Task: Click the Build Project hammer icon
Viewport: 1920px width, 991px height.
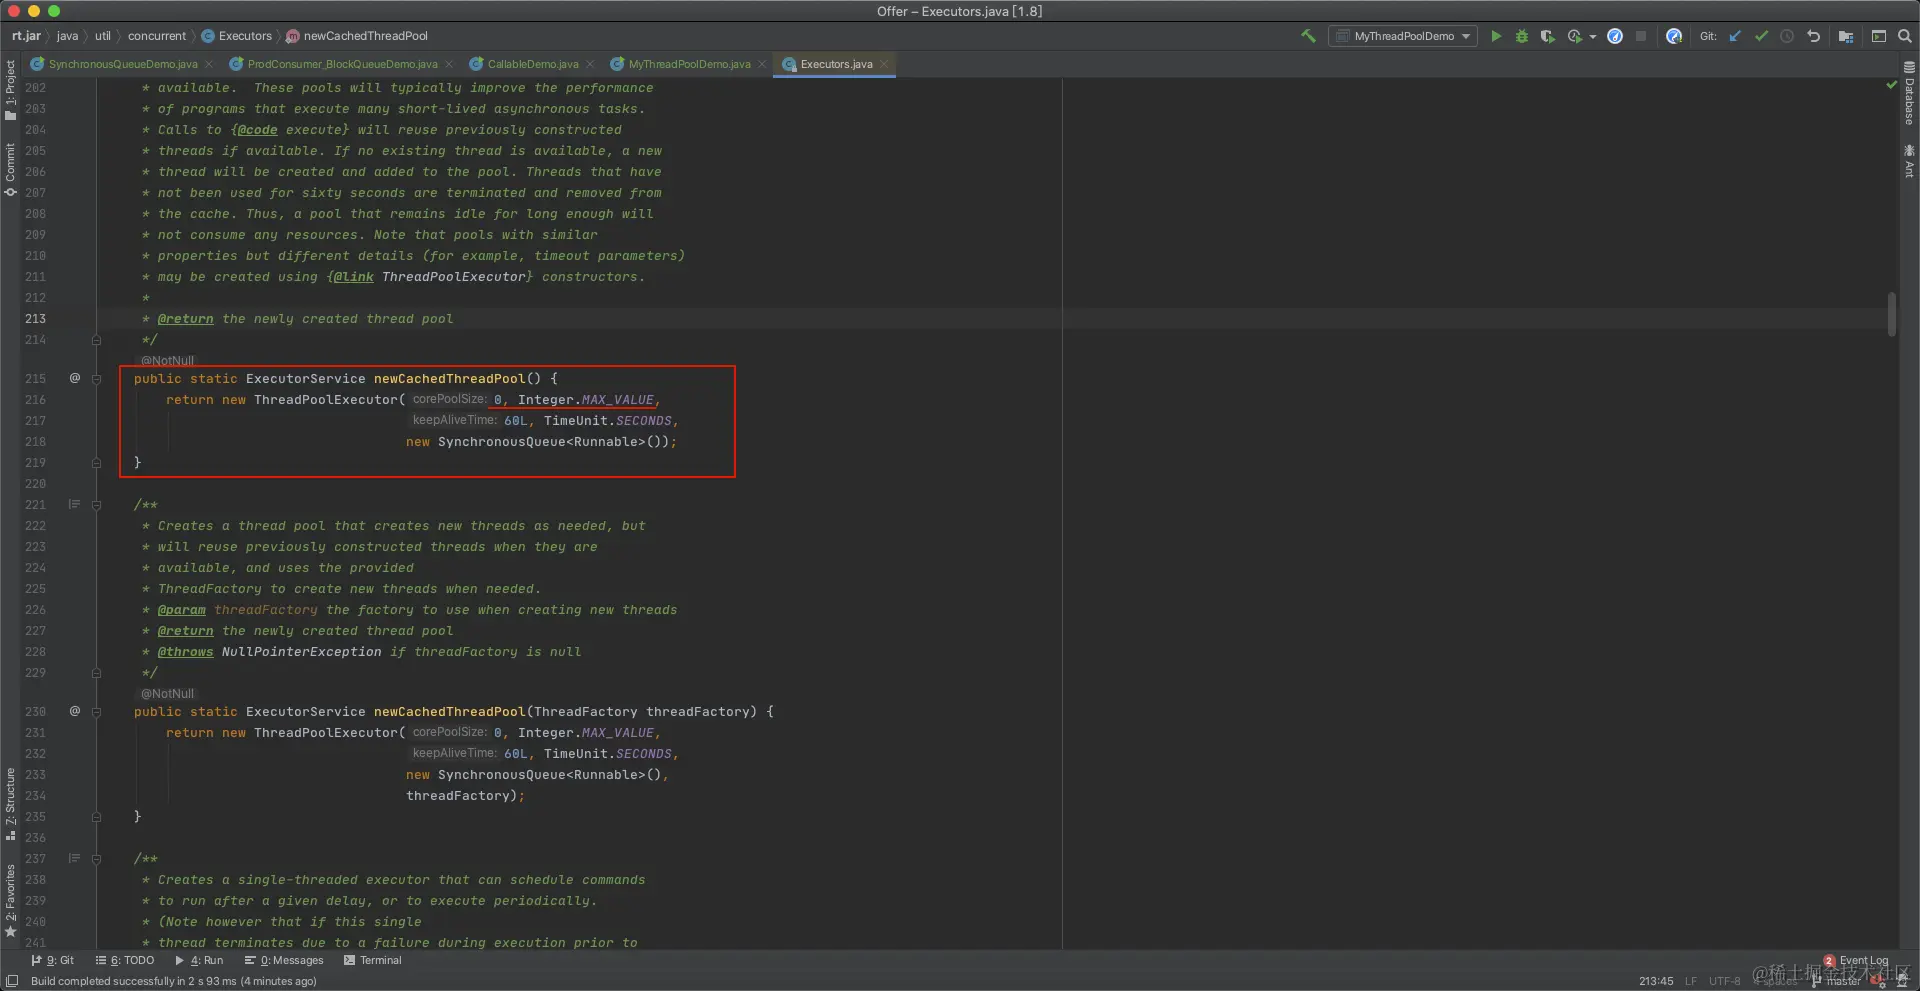Action: (1308, 36)
